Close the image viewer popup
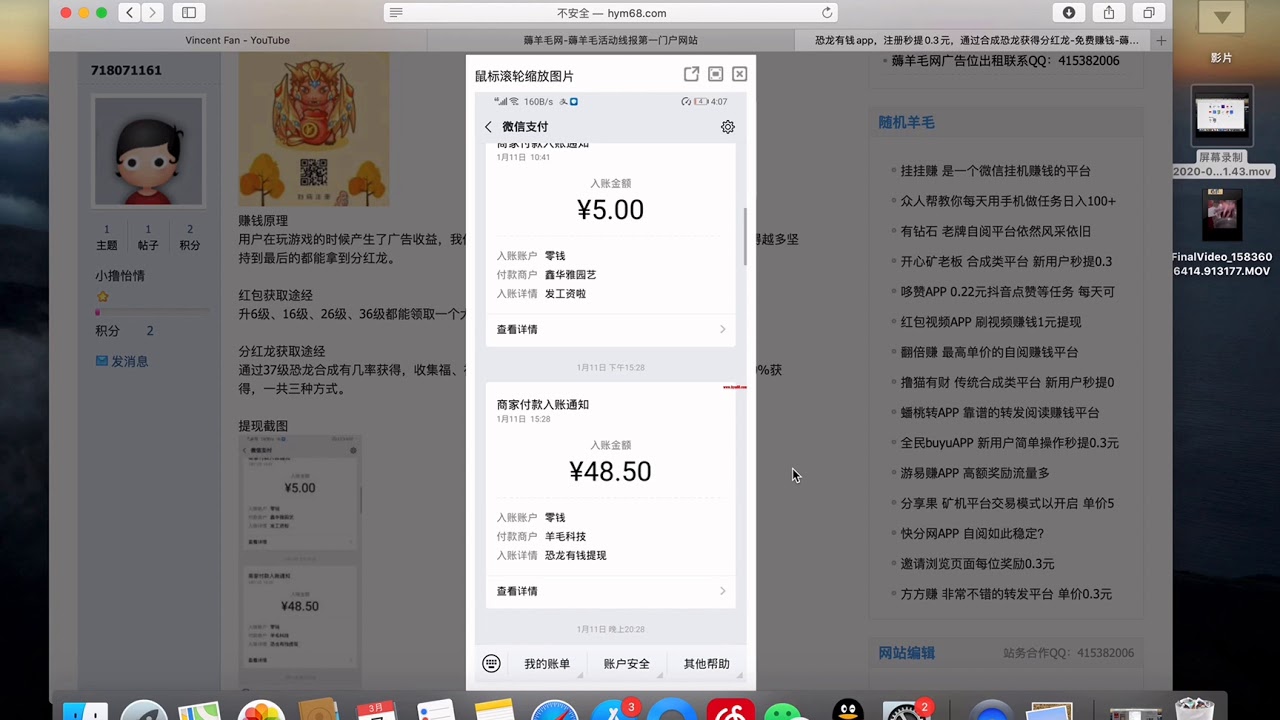The width and height of the screenshot is (1280, 720). coord(739,74)
